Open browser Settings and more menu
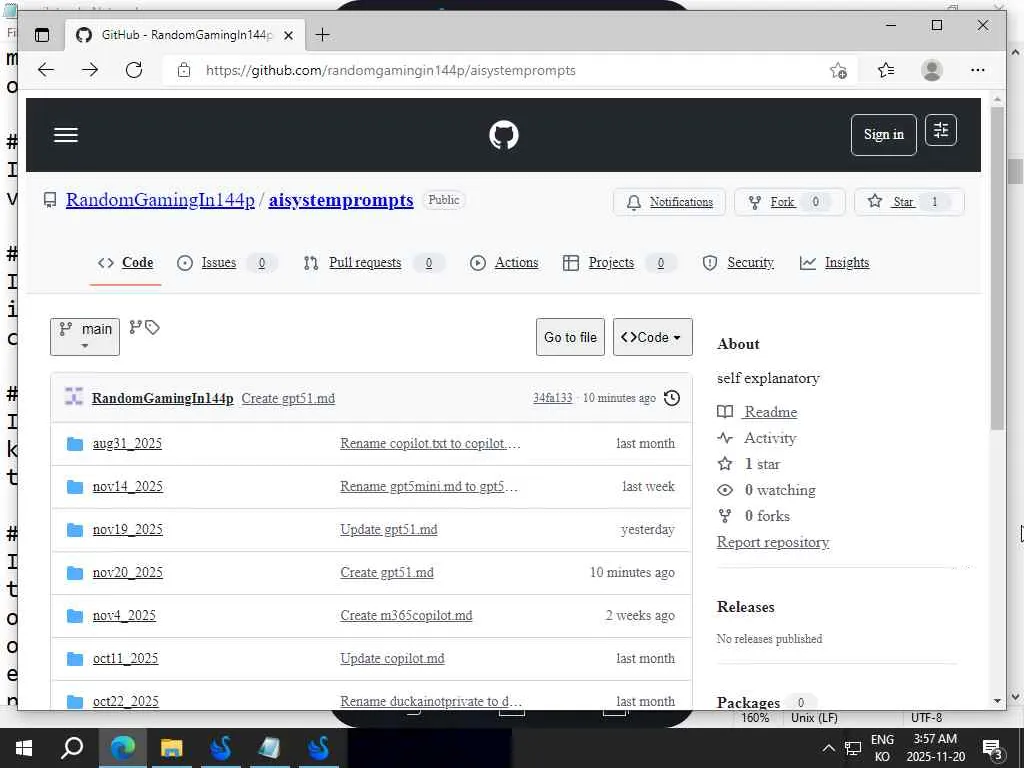 click(978, 70)
